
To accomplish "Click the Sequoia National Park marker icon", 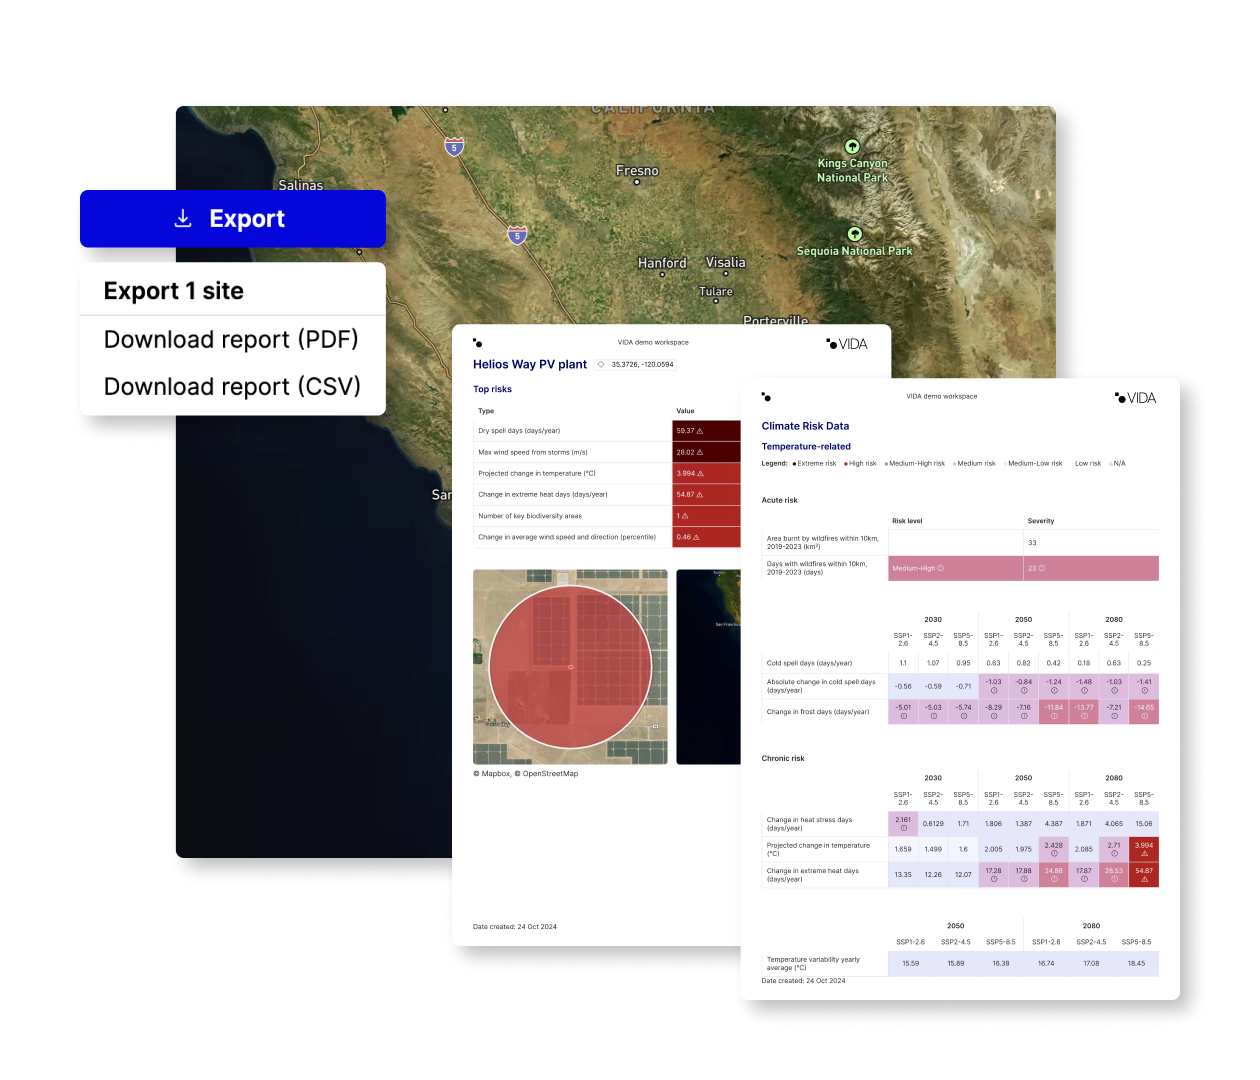I will point(854,234).
